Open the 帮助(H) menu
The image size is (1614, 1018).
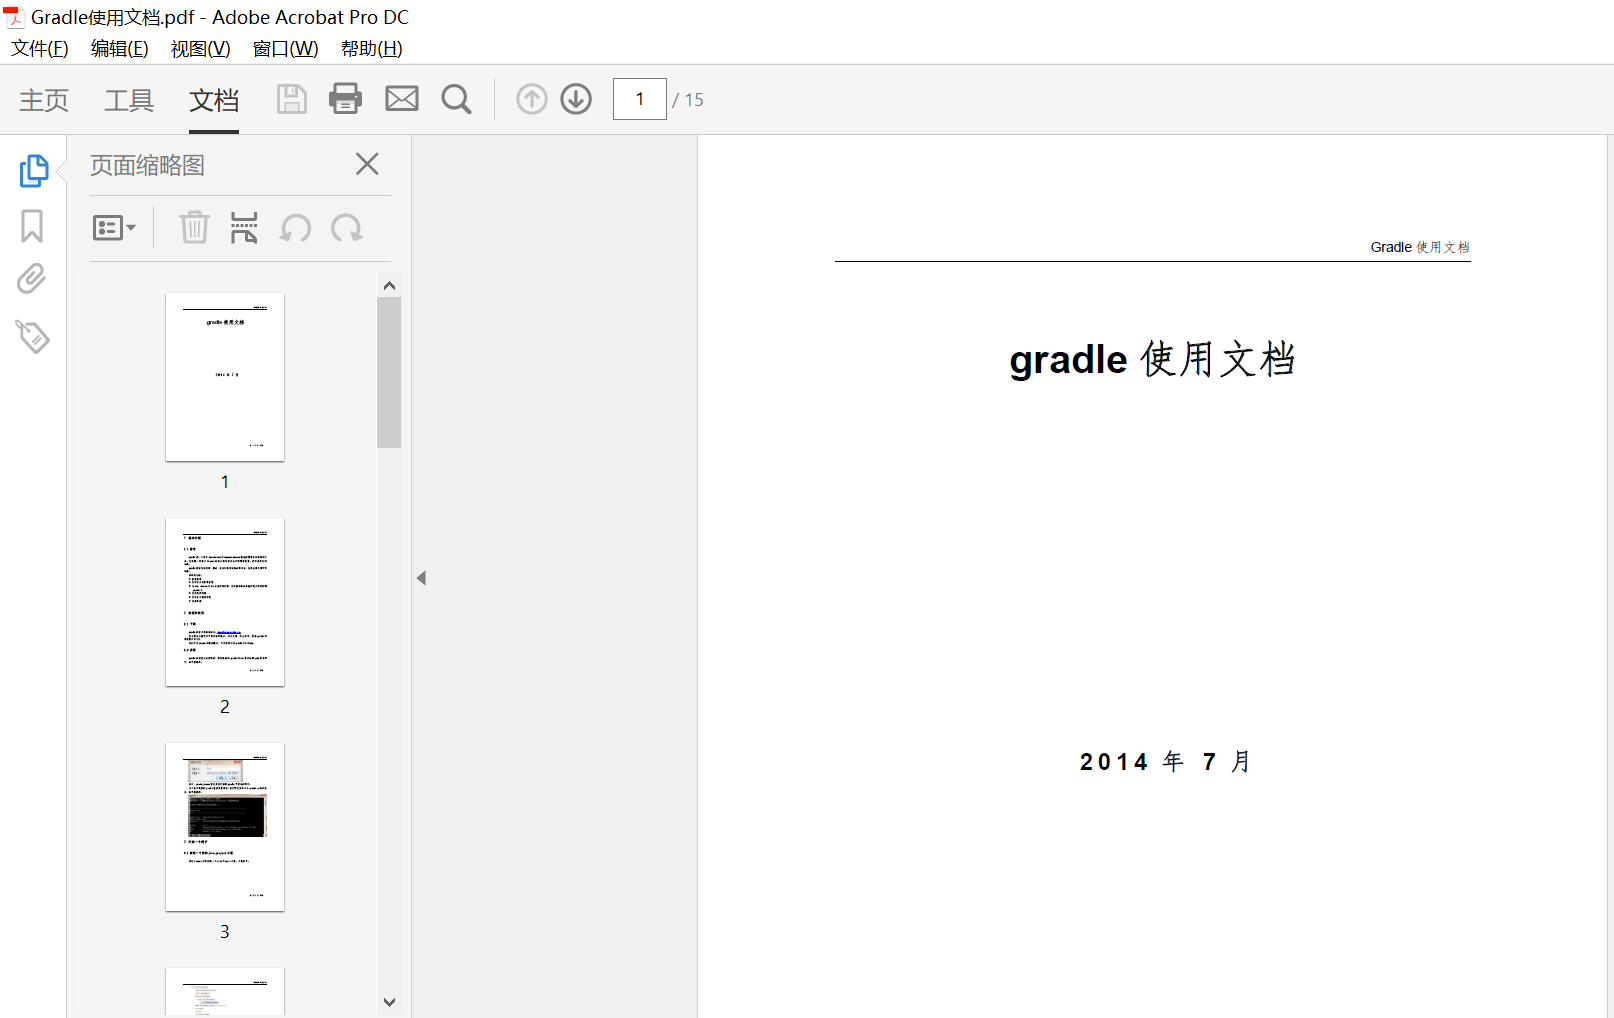(372, 48)
